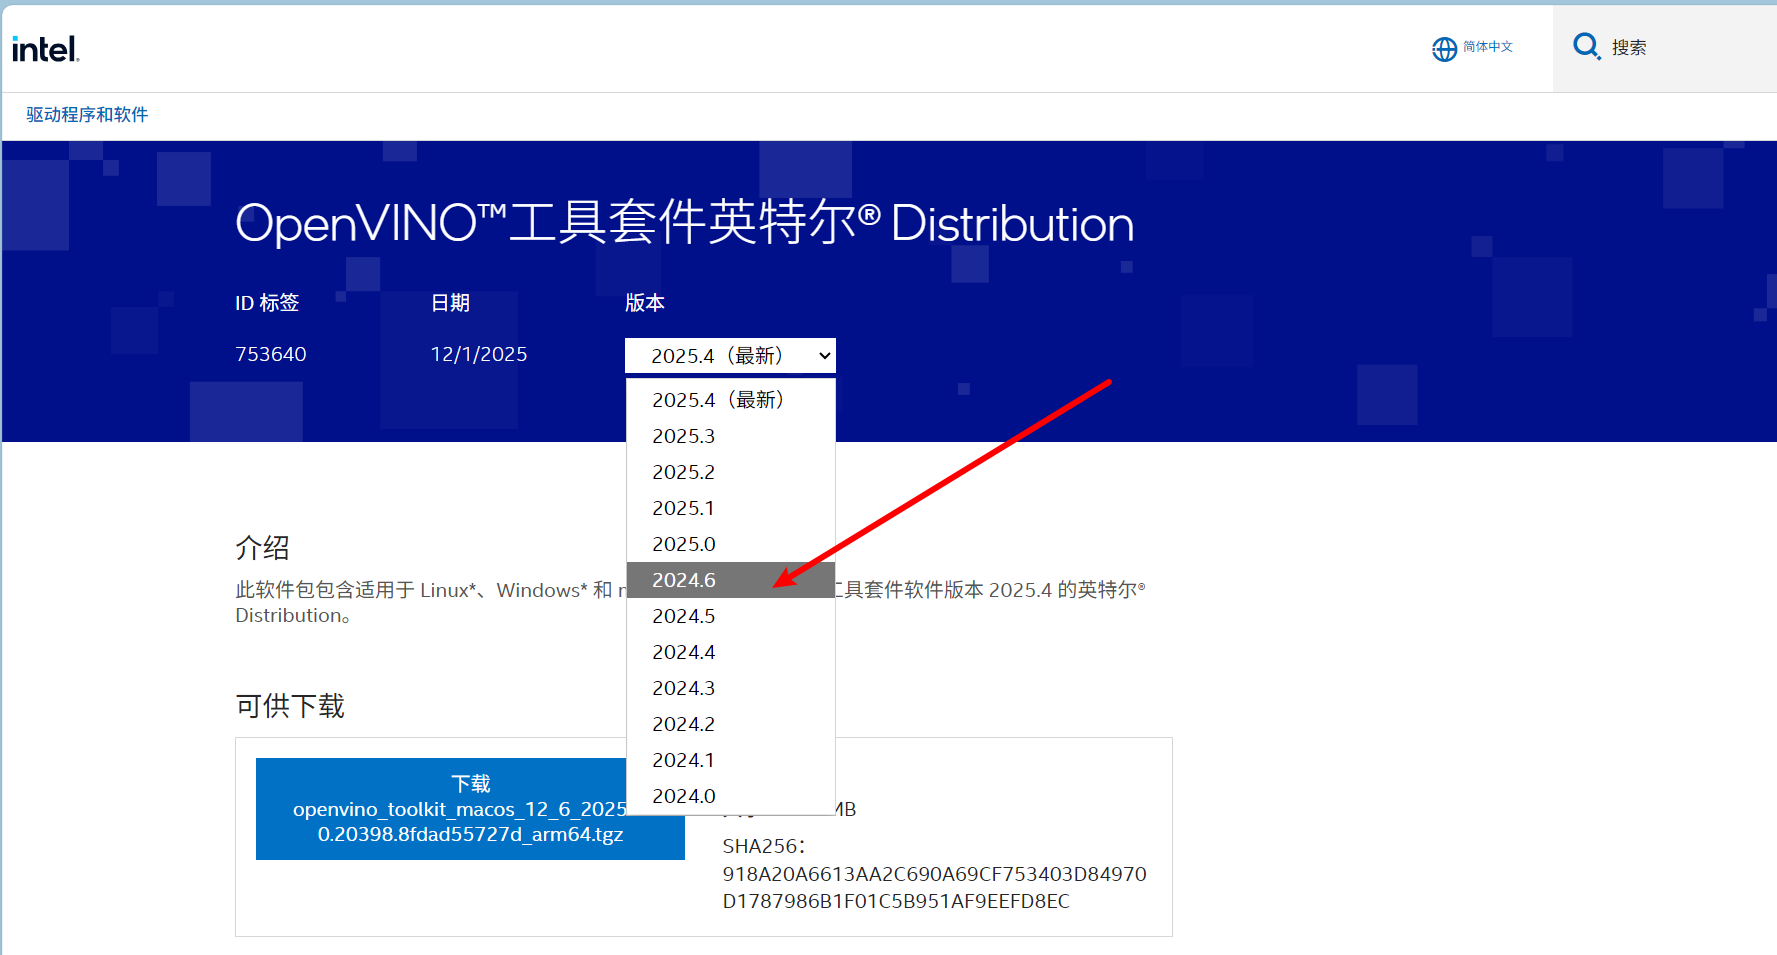Viewport: 1777px width, 955px height.
Task: Select version 2024.3 from the list
Action: [731, 688]
